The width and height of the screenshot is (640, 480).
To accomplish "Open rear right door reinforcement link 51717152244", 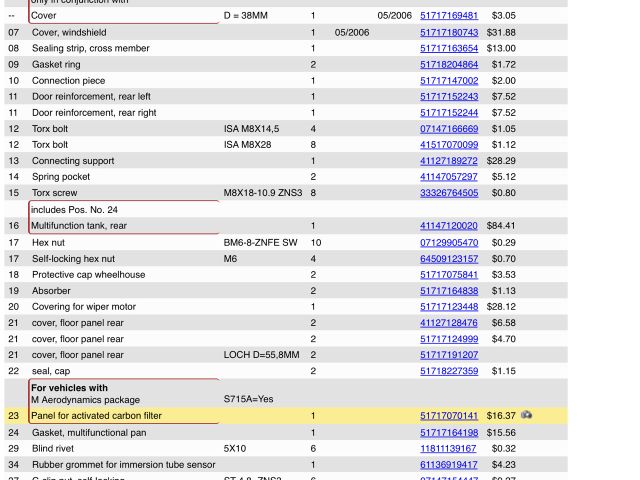I will (x=448, y=113).
